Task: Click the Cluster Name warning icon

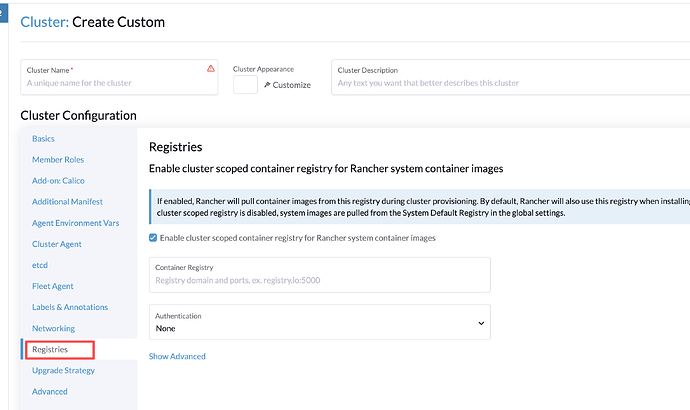Action: click(210, 69)
